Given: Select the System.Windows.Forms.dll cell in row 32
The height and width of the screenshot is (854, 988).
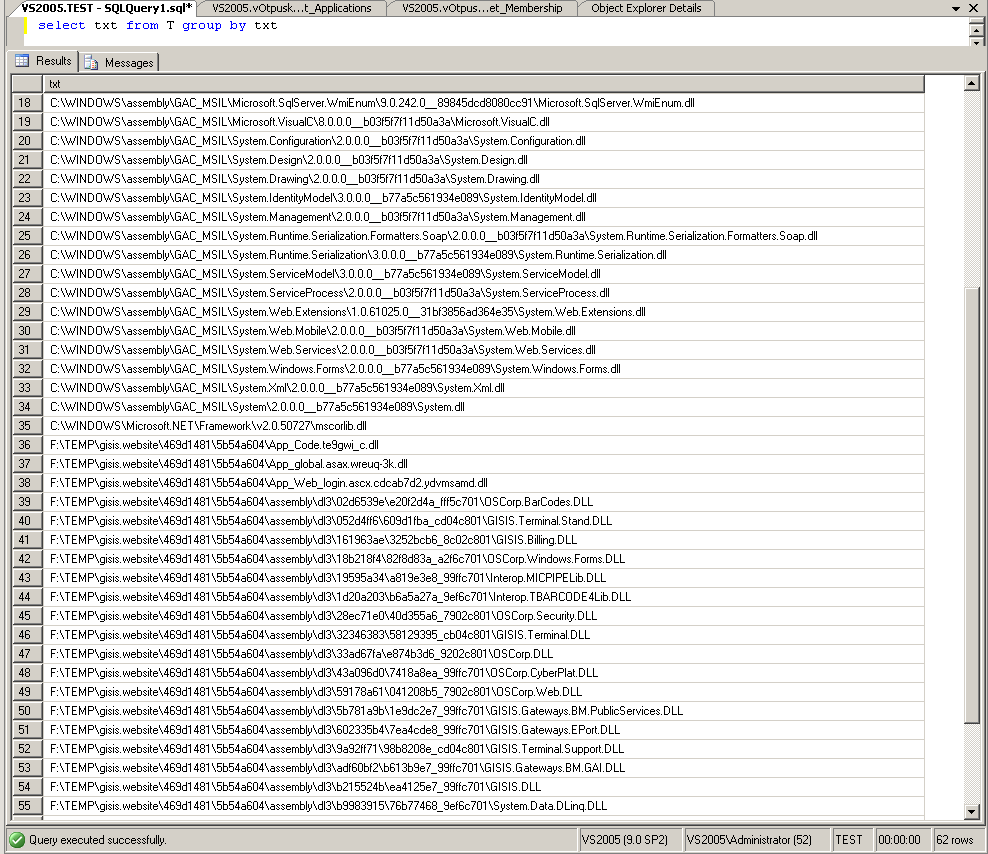Looking at the screenshot, I should pos(483,369).
